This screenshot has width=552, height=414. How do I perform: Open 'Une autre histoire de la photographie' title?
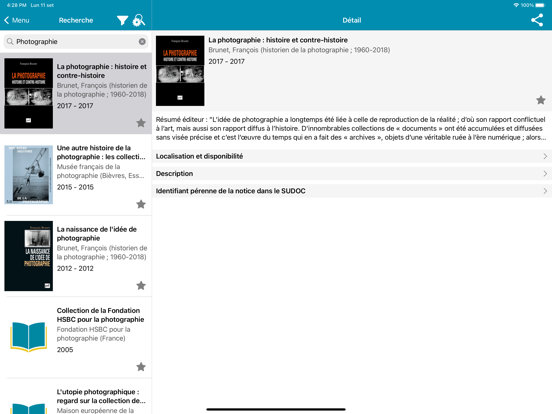pos(101,152)
